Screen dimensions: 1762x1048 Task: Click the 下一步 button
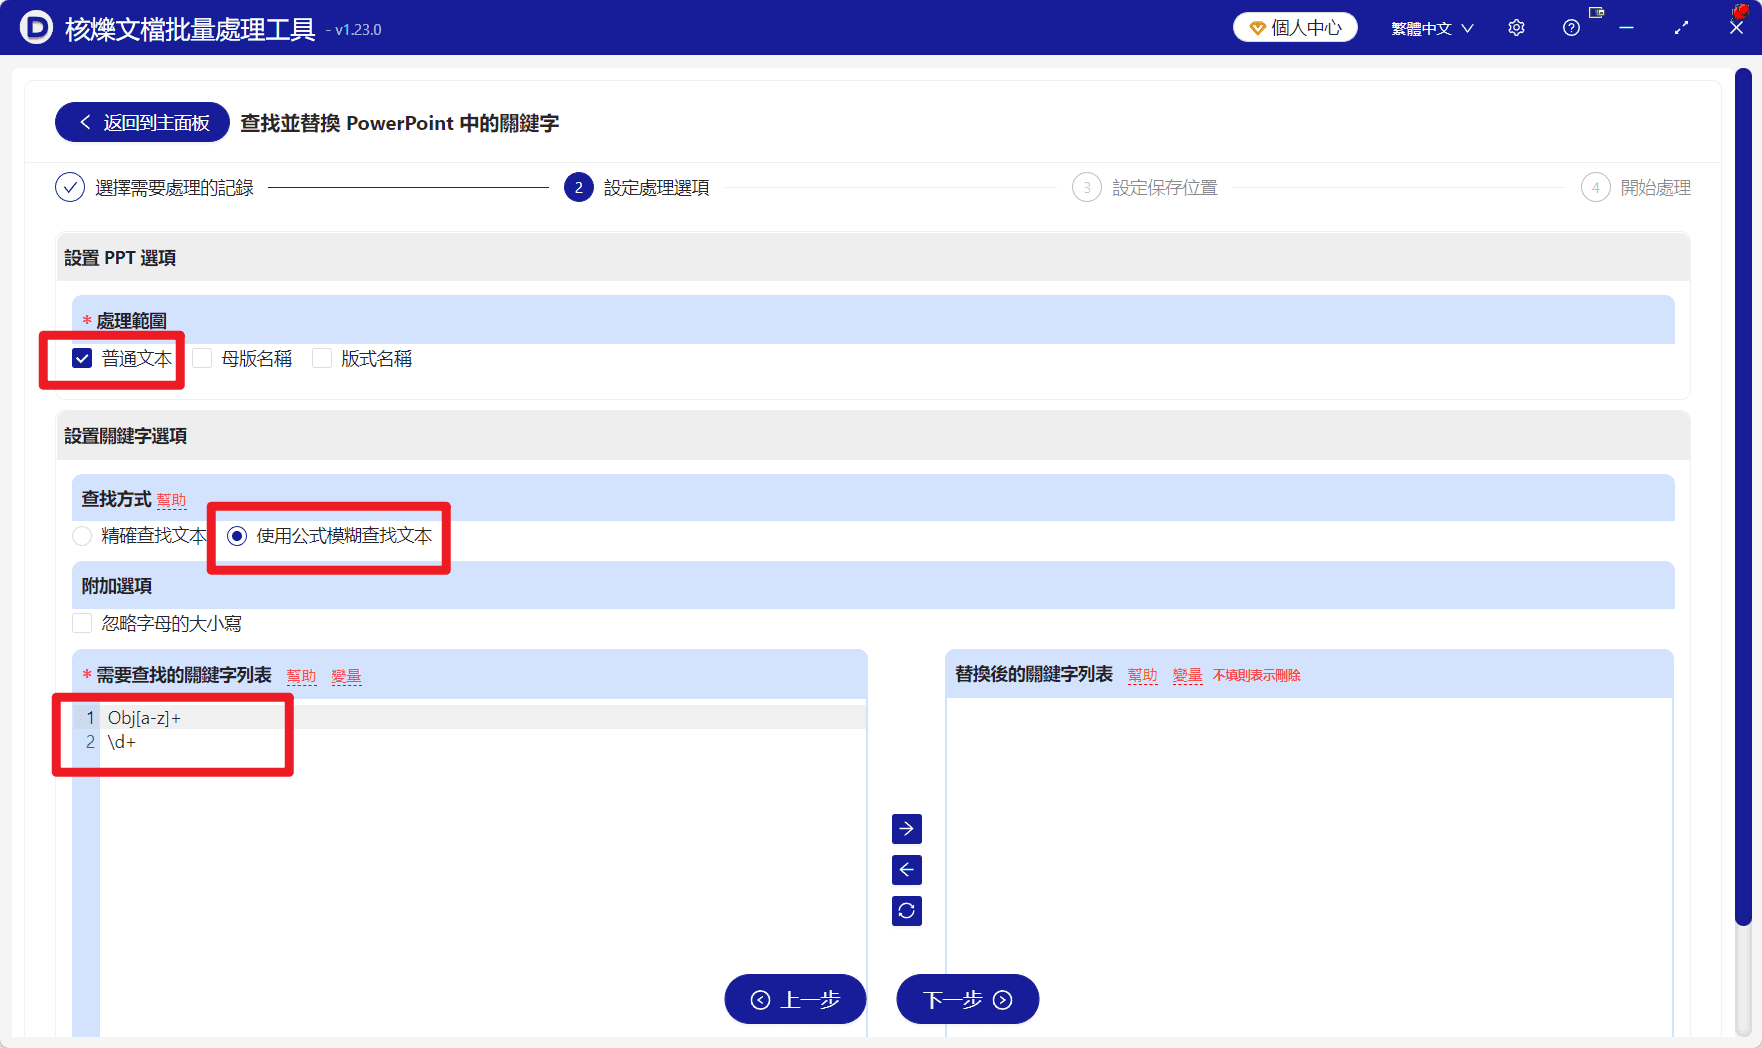tap(968, 999)
